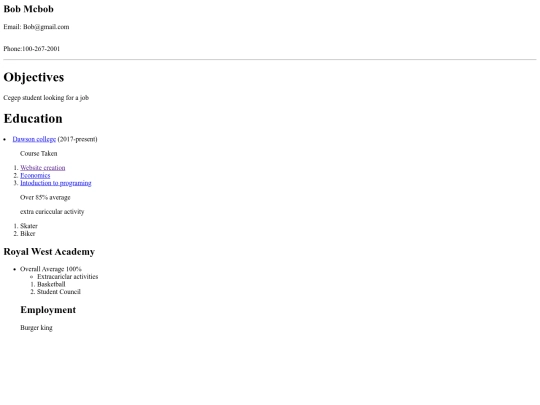Click the Objectives heading
The width and height of the screenshot is (540, 405).
point(34,77)
